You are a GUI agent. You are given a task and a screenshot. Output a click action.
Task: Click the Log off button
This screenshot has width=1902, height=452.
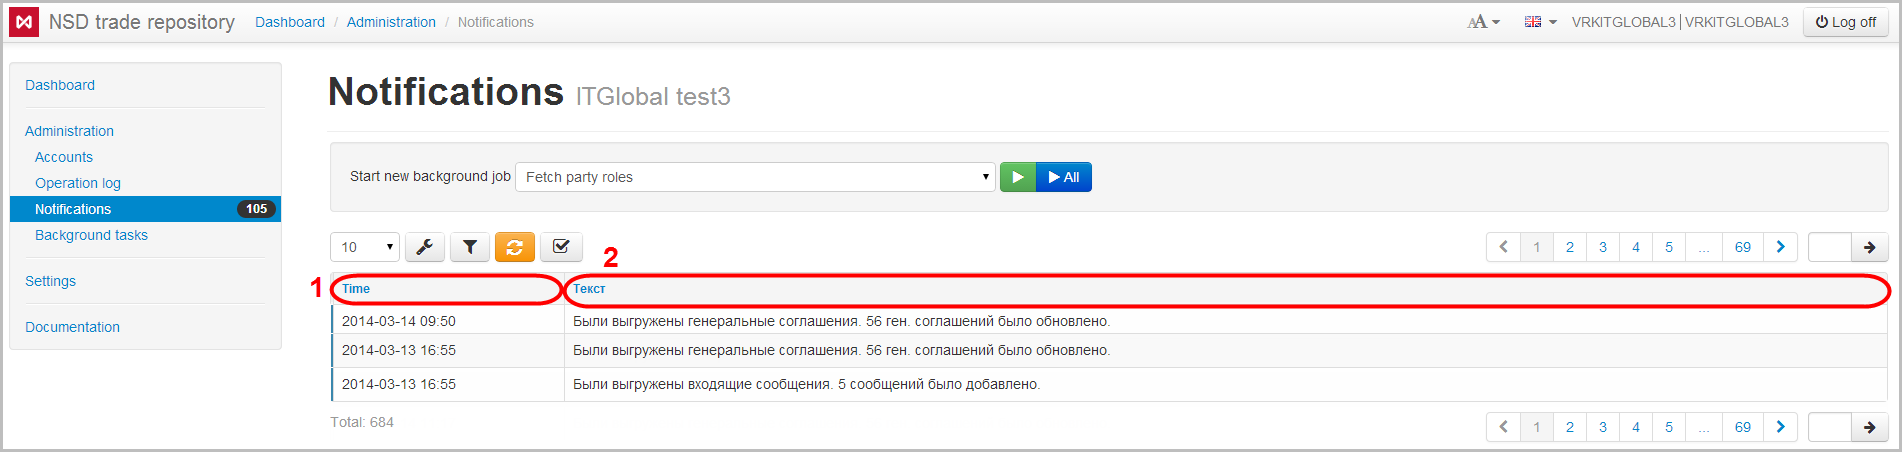1846,22
